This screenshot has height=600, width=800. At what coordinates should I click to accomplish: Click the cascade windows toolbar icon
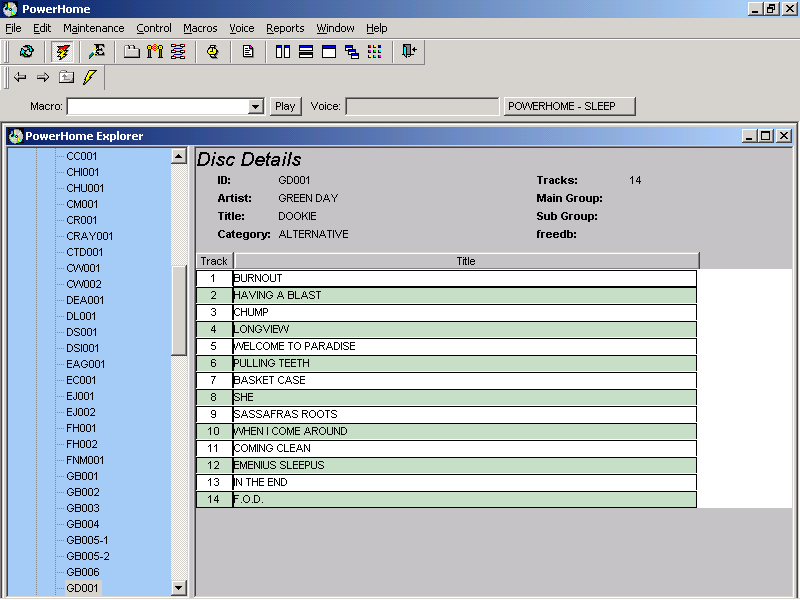coord(352,52)
